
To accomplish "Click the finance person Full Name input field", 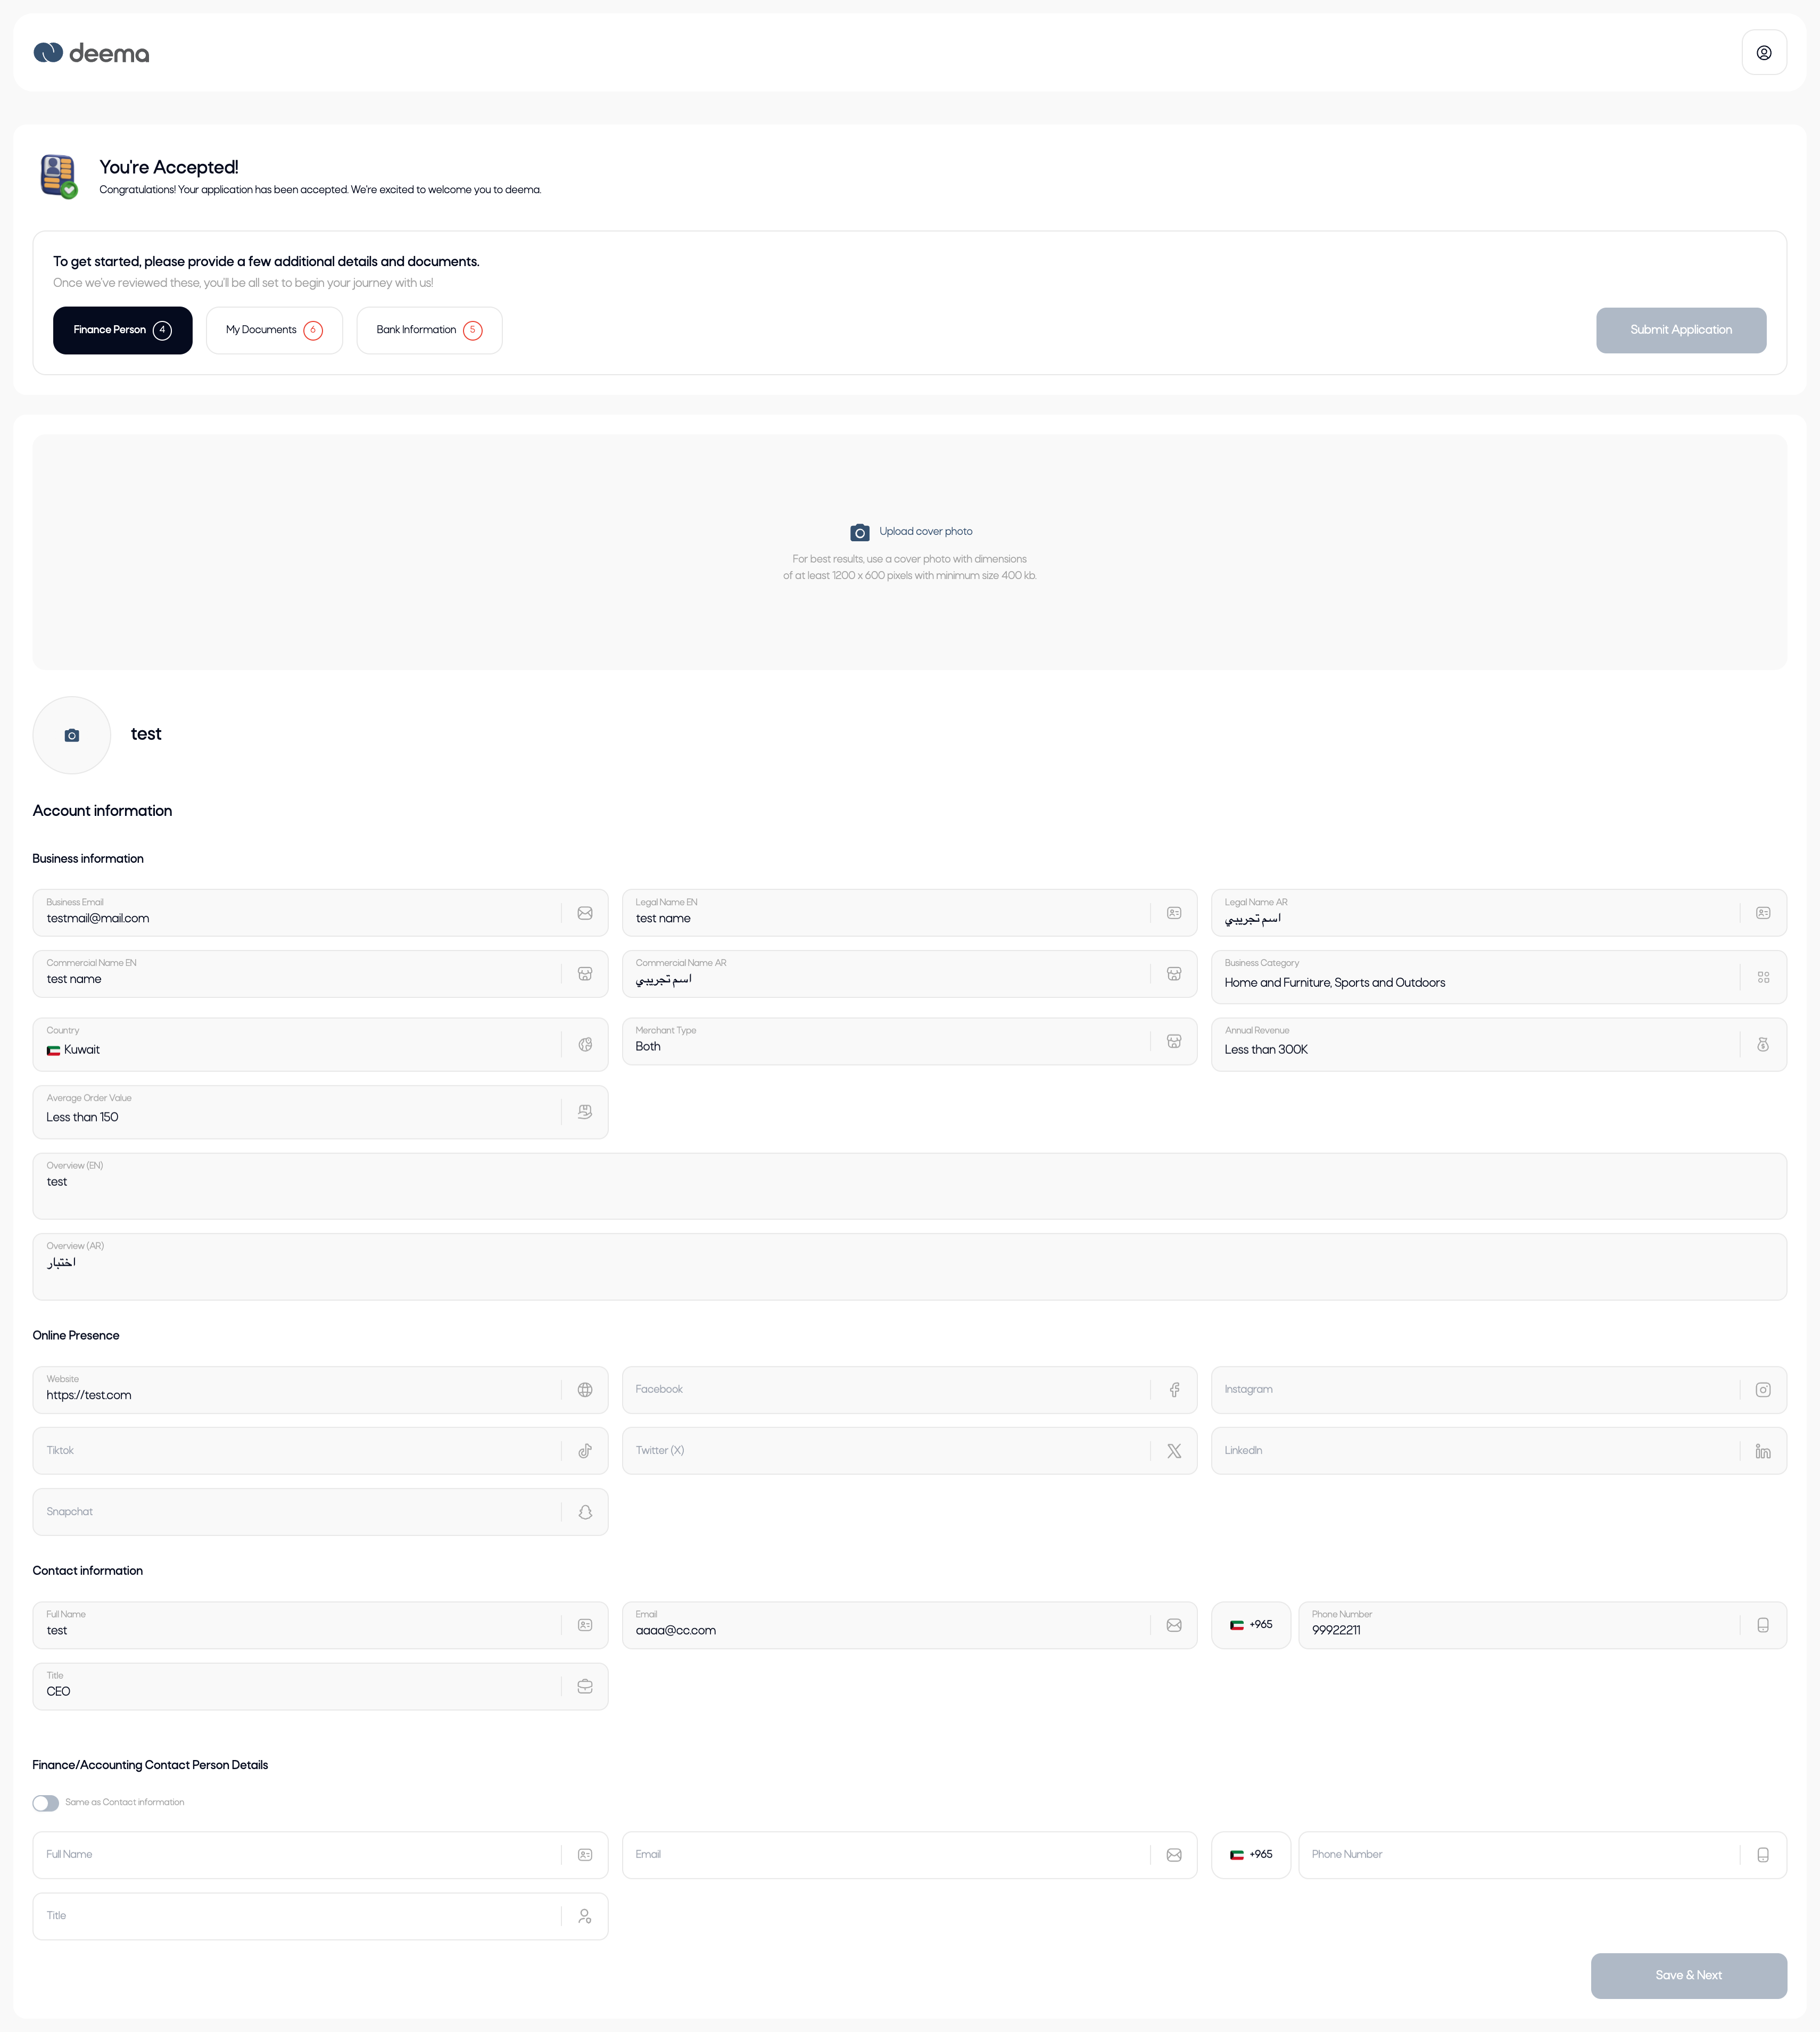I will coord(300,1855).
